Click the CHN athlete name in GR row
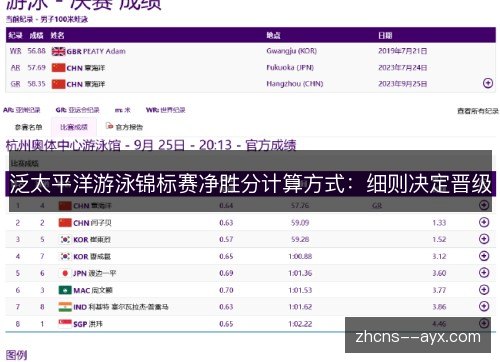500x362 pixels. (x=86, y=84)
